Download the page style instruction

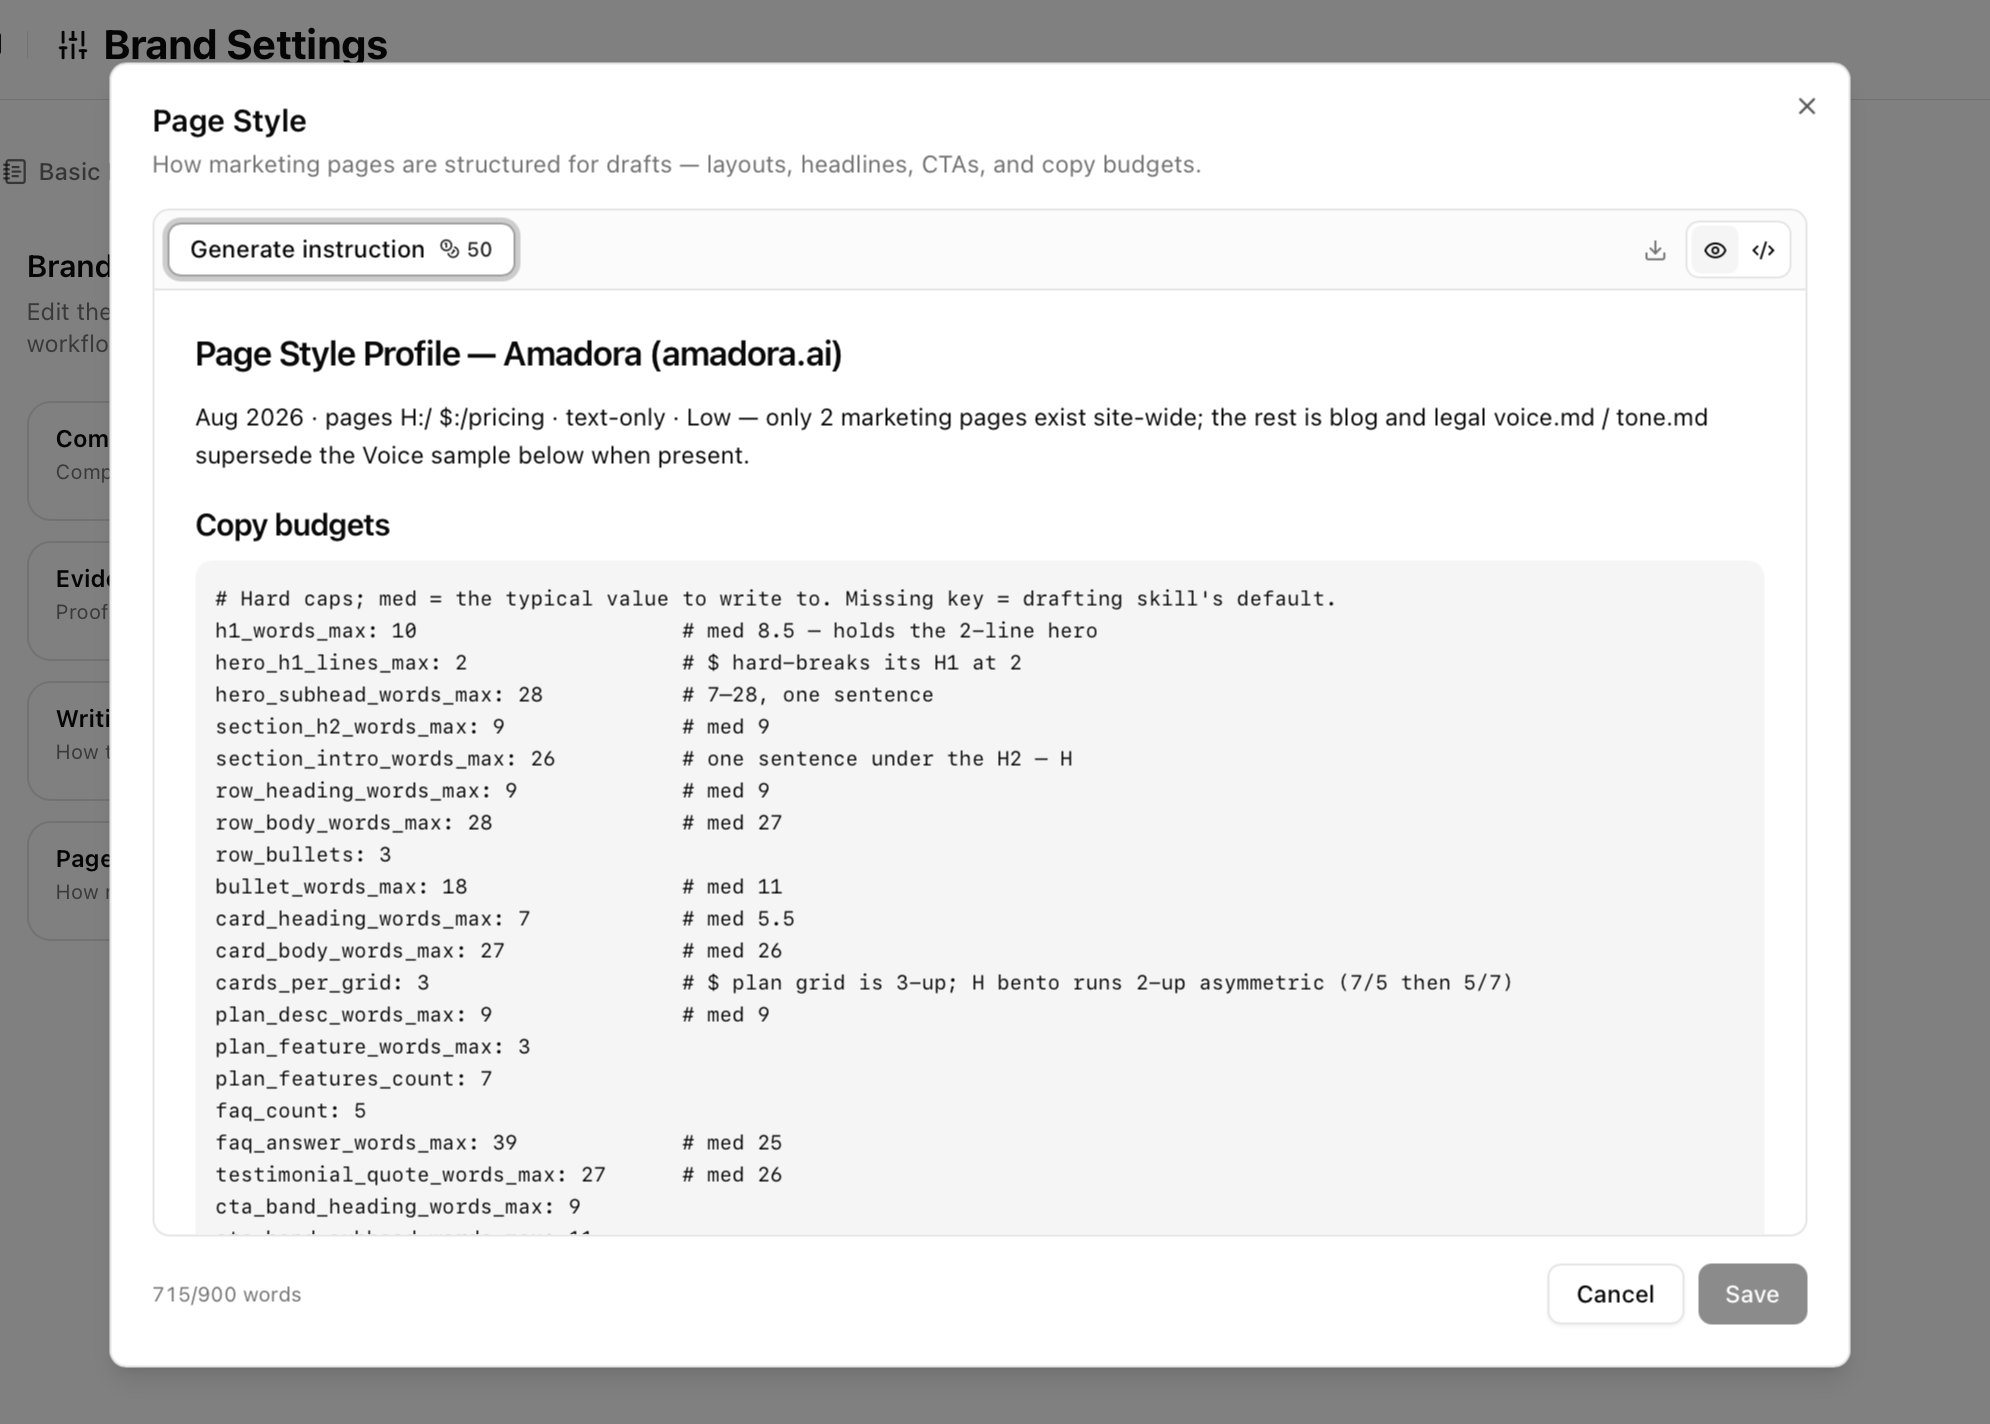[x=1655, y=250]
